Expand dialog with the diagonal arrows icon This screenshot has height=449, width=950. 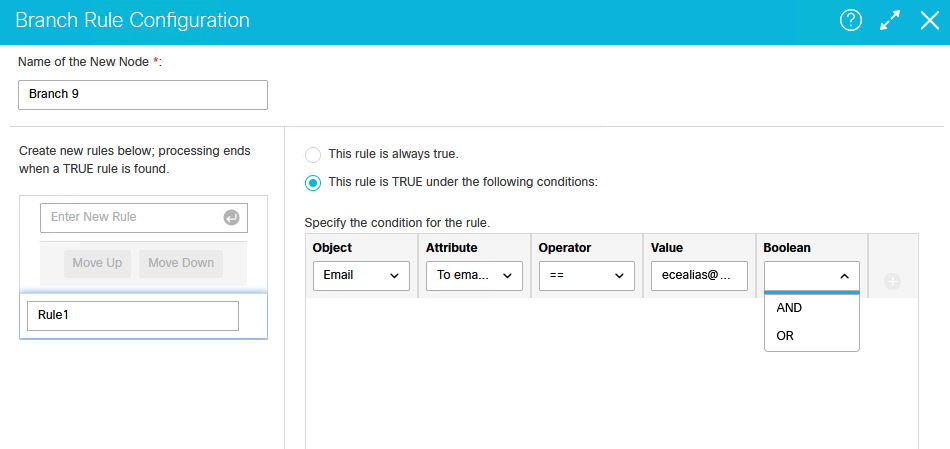point(890,21)
